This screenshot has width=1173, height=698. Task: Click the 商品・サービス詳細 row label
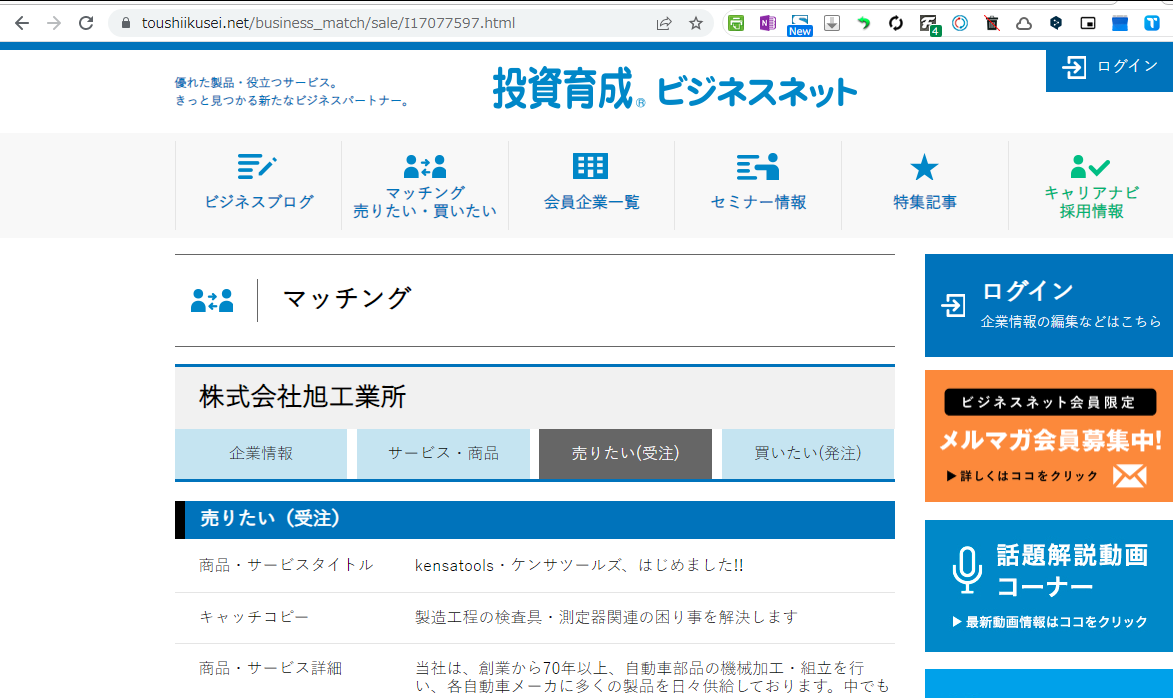pyautogui.click(x=270, y=668)
